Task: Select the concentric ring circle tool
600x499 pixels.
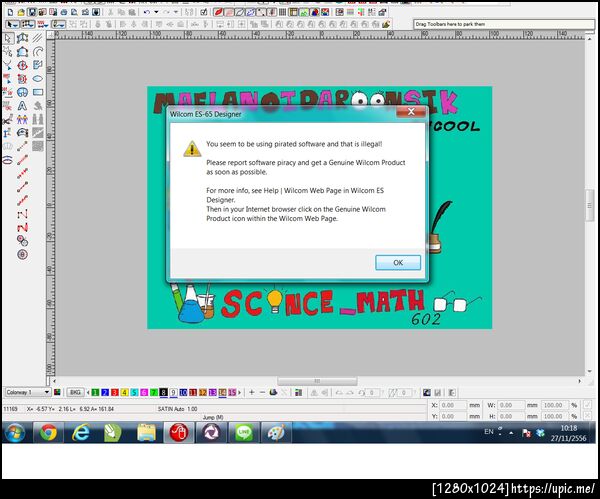Action: (23, 254)
